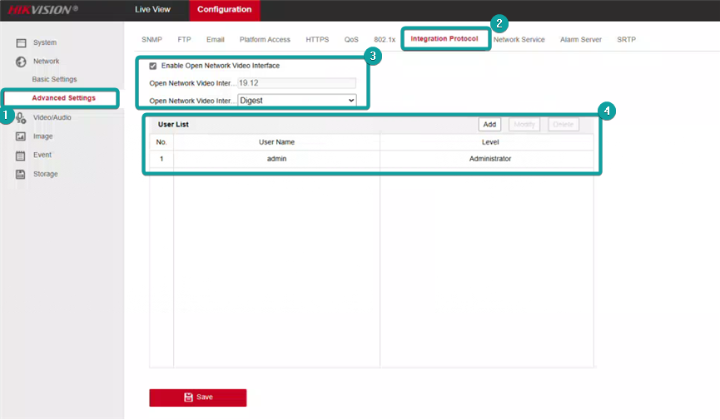Click the System monitor icon in sidebar
This screenshot has width=720, height=420.
tap(20, 42)
